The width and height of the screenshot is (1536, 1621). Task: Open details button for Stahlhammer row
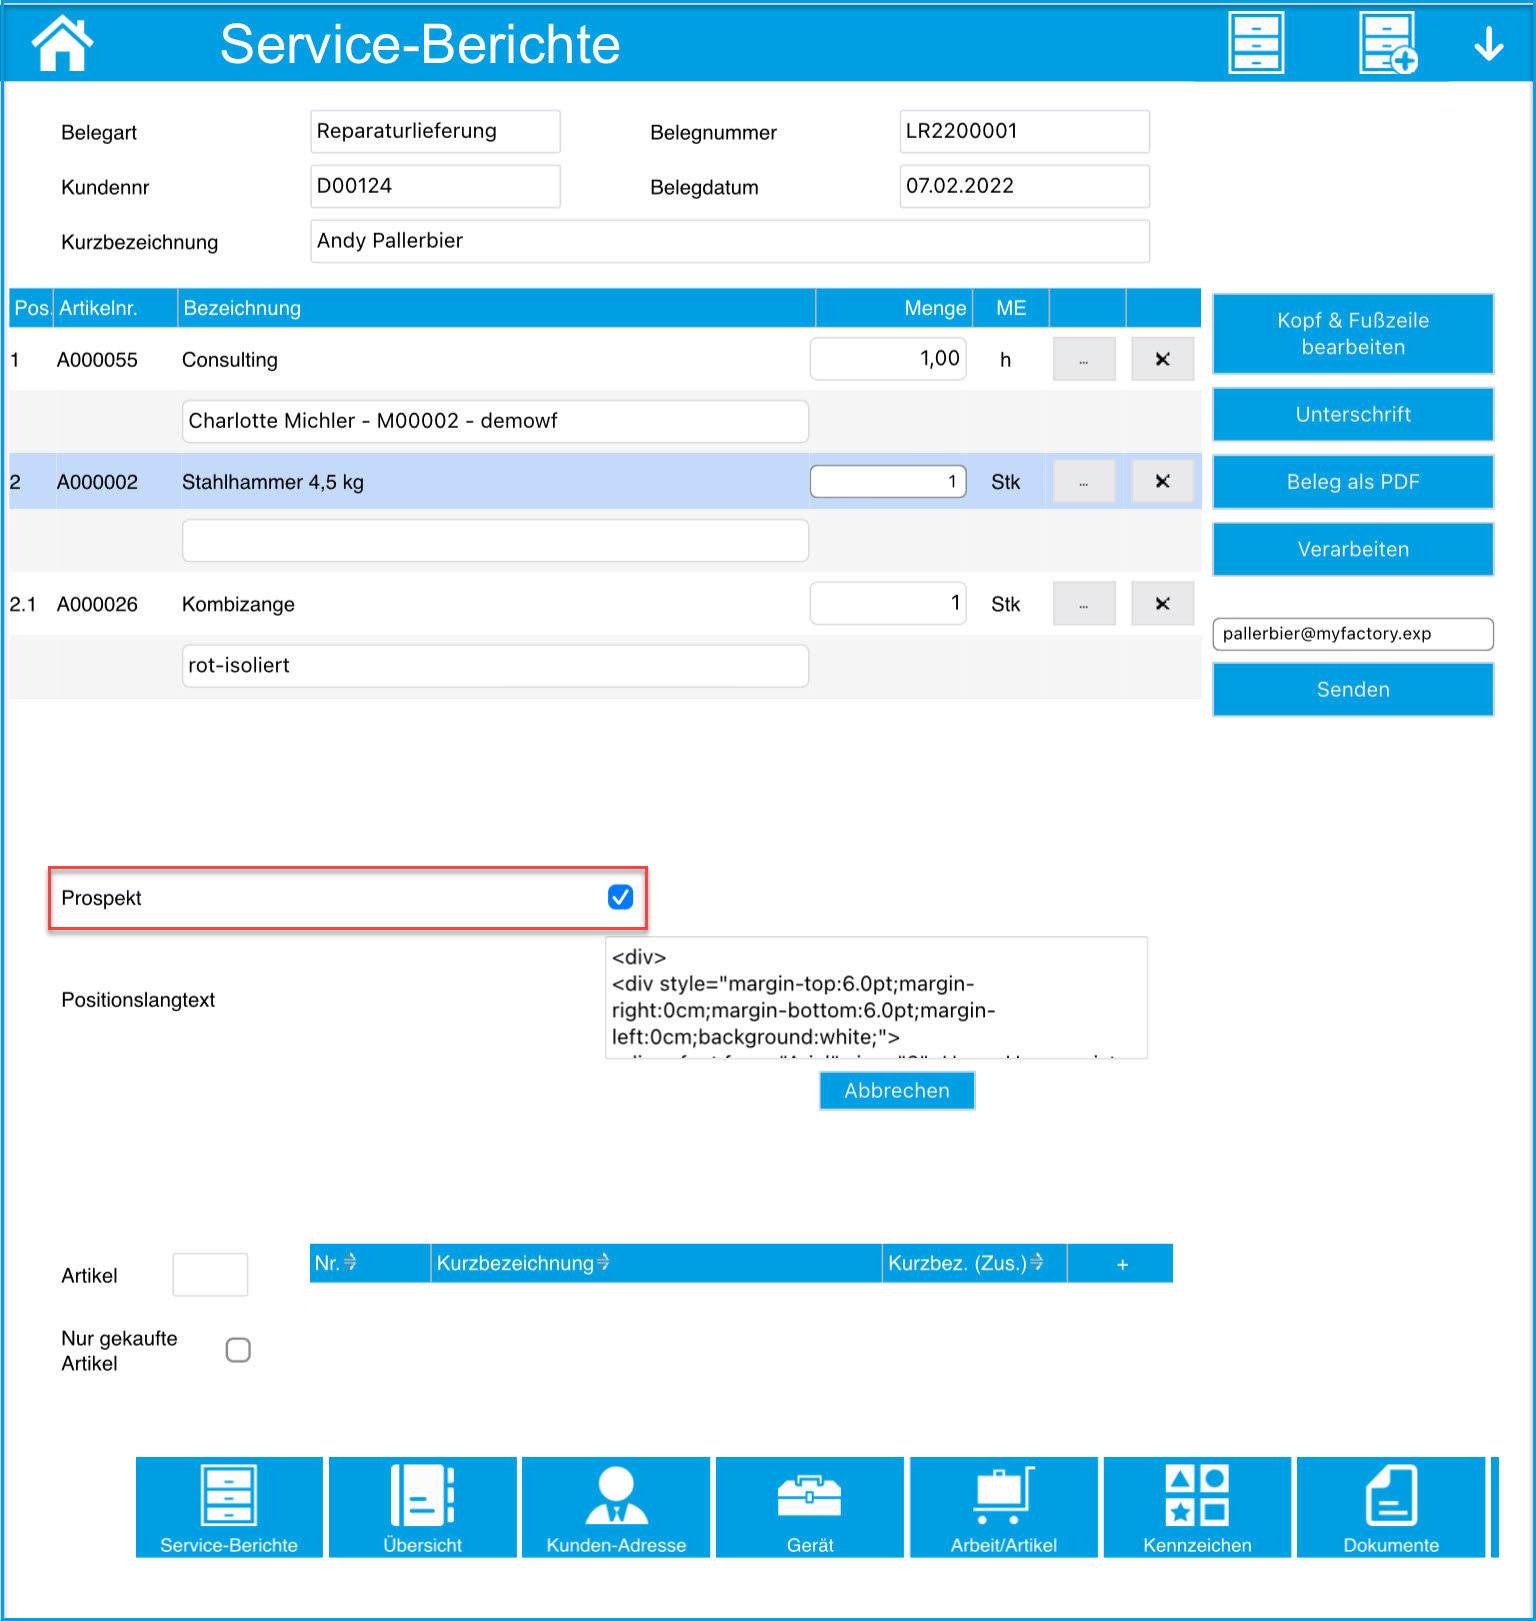coord(1084,482)
